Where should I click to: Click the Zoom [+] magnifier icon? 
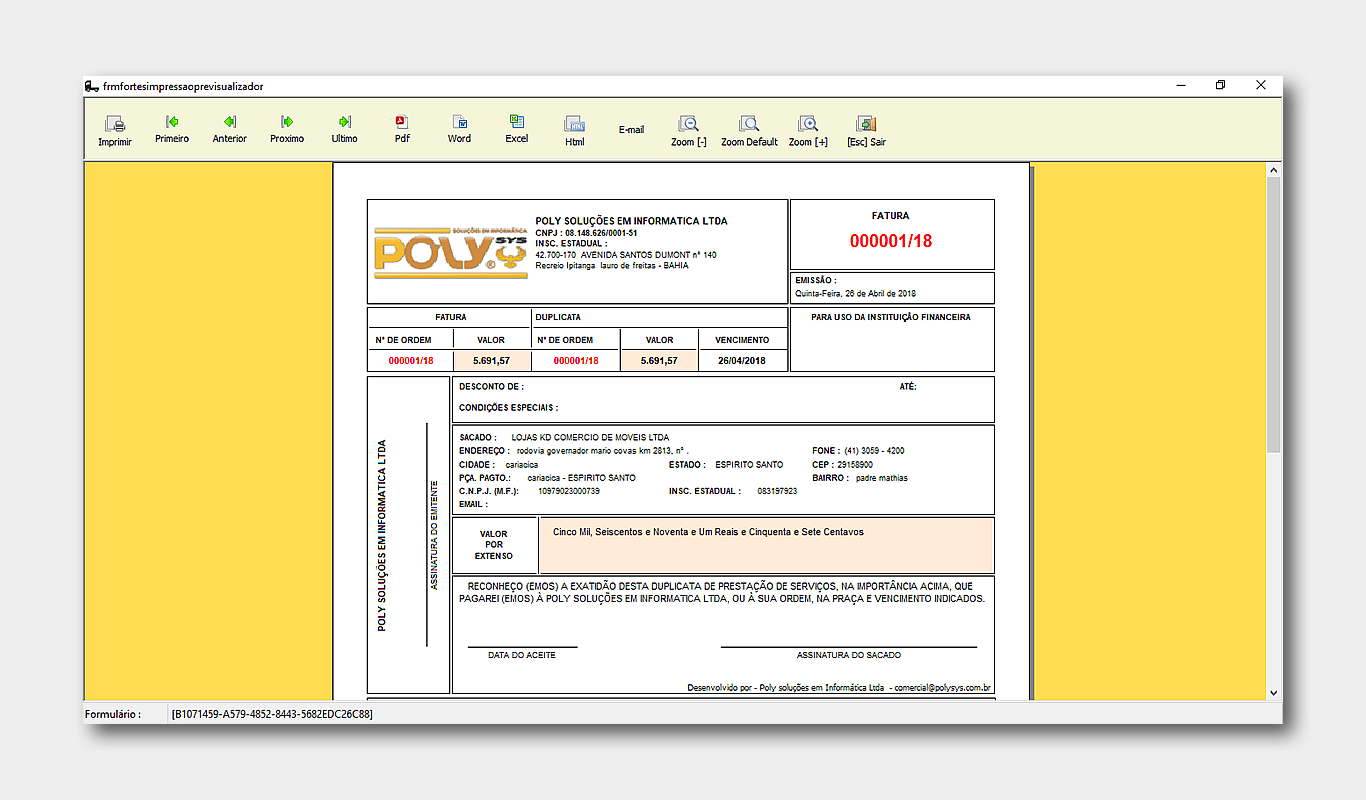pyautogui.click(x=808, y=124)
